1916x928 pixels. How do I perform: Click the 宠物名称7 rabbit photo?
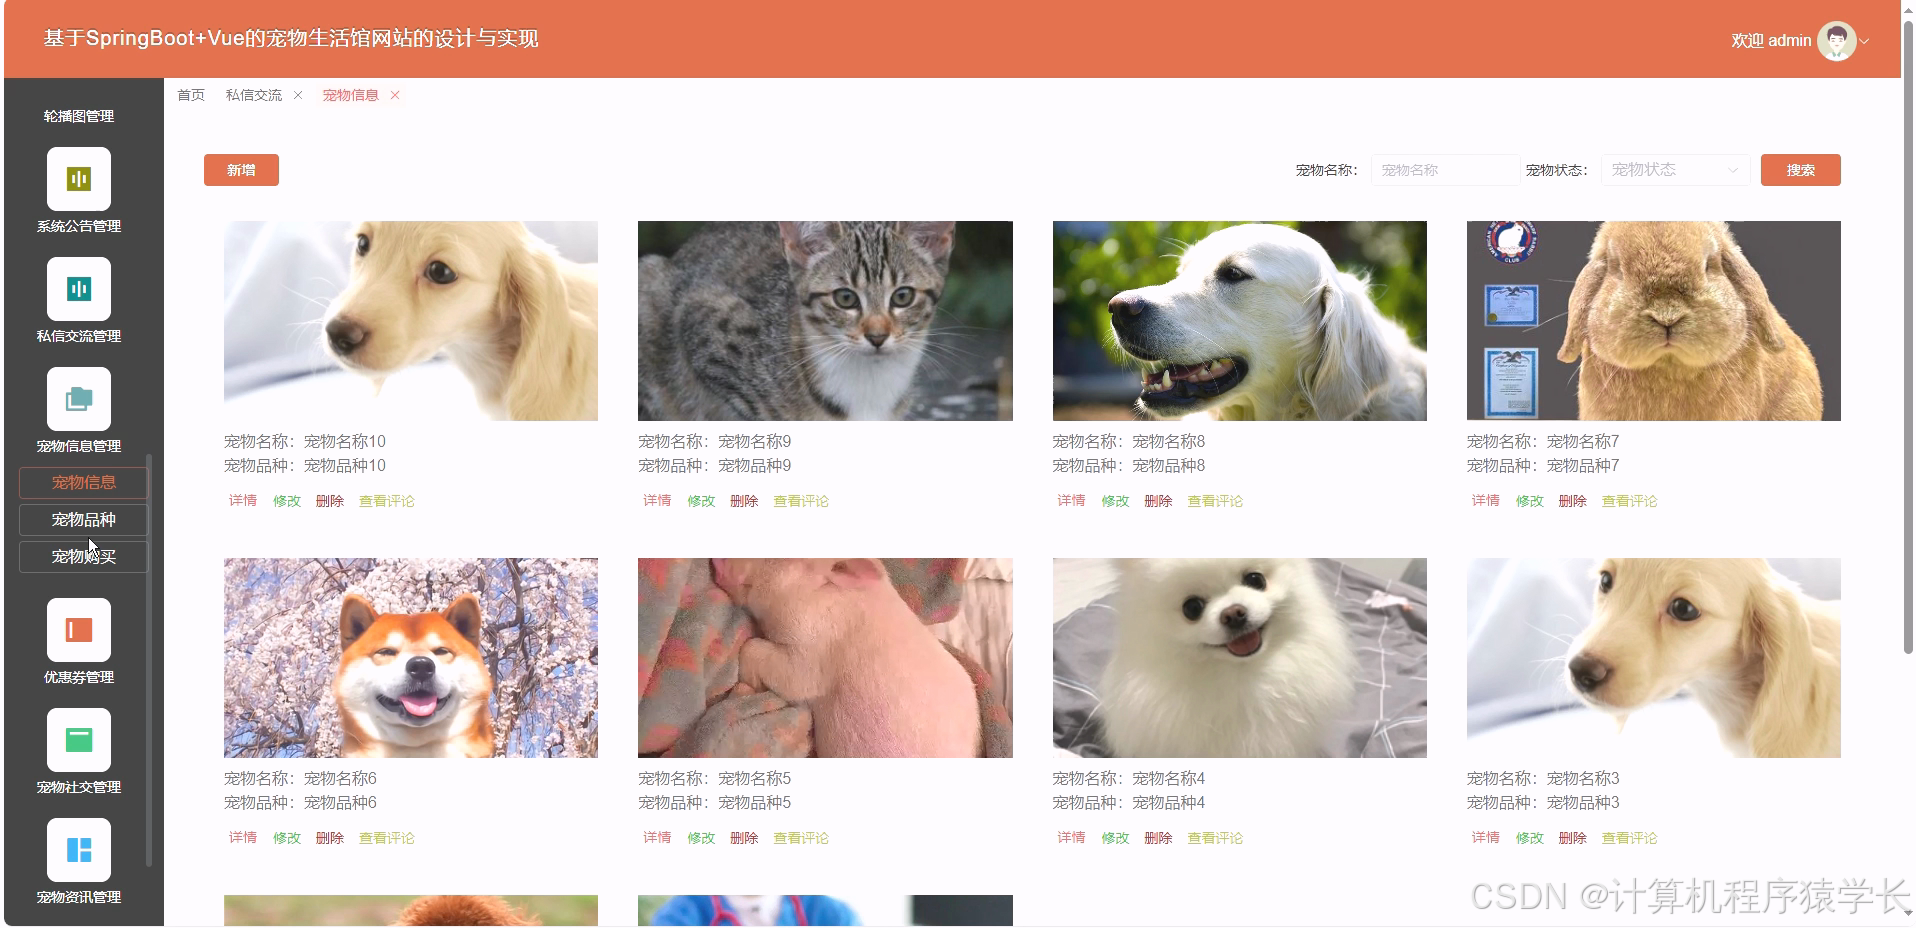coord(1653,321)
